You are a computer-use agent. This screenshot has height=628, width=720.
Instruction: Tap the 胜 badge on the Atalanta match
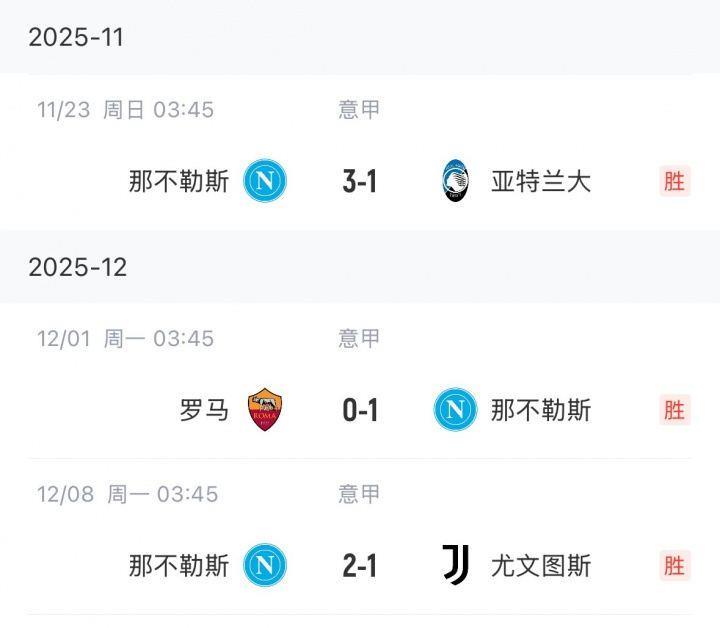pyautogui.click(x=675, y=181)
